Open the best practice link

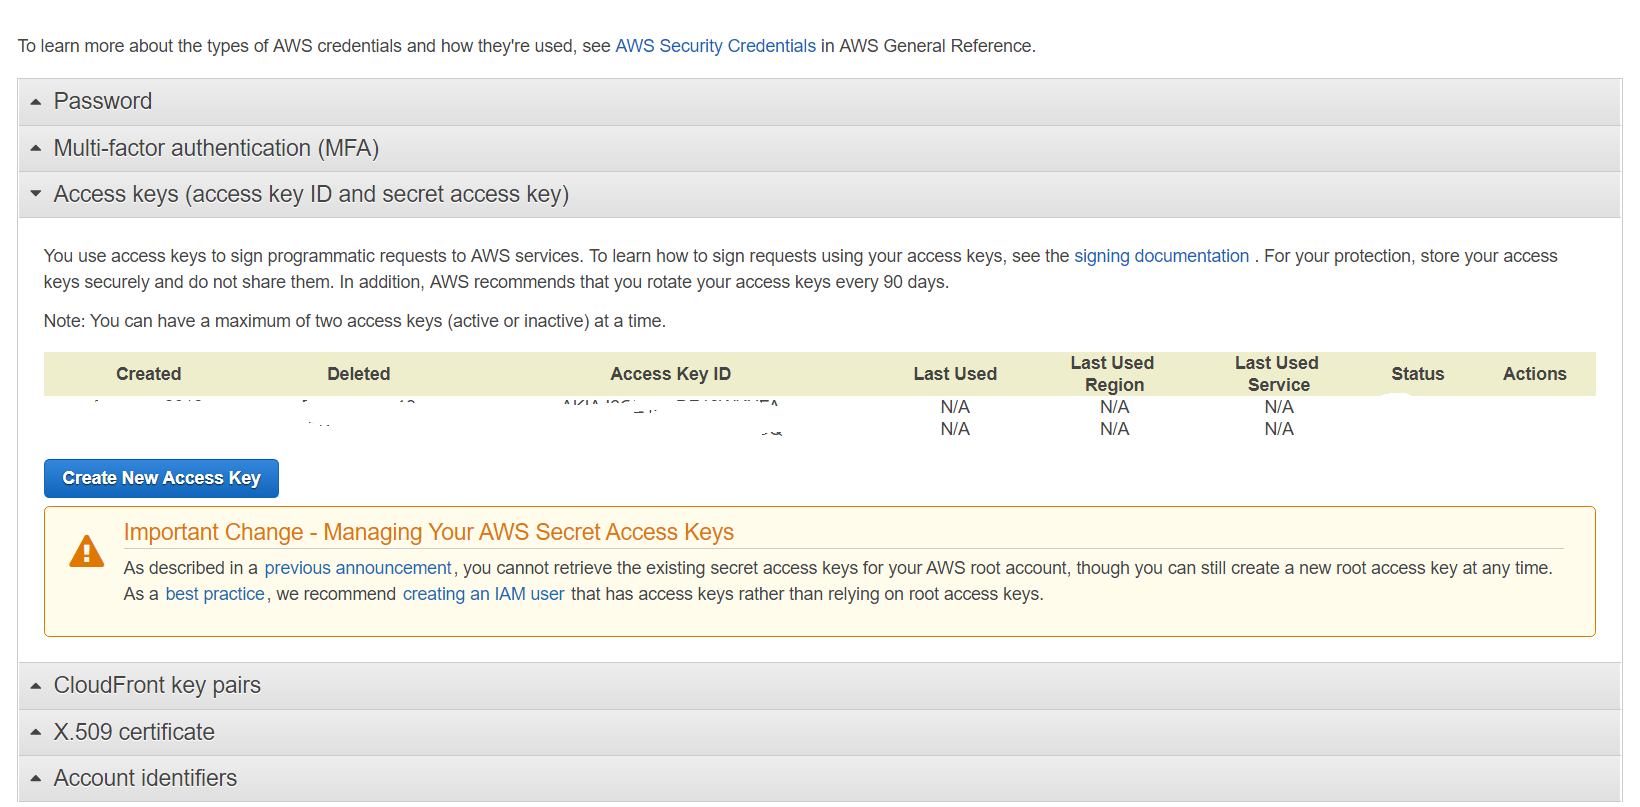(x=214, y=594)
